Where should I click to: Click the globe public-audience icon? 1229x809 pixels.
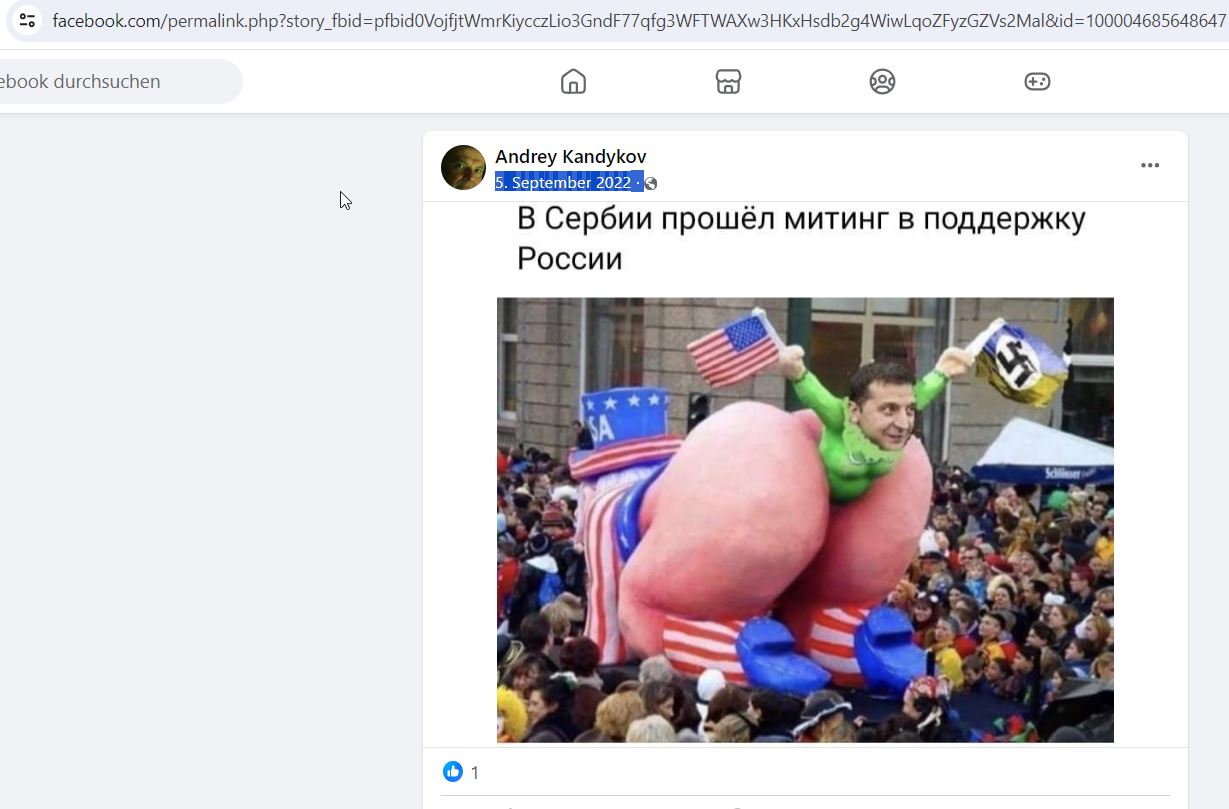(x=651, y=183)
